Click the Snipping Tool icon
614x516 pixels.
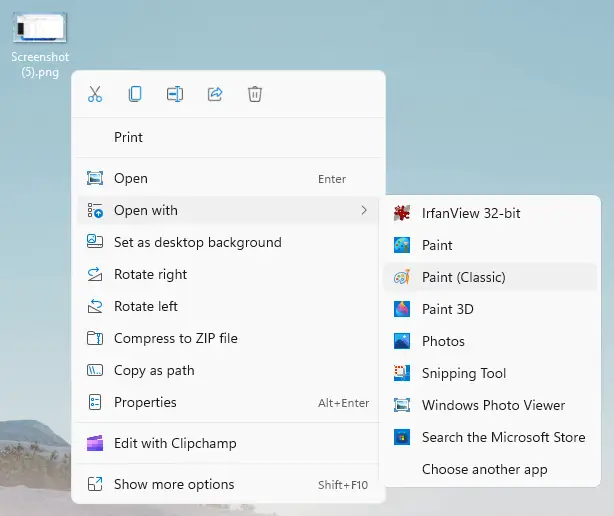coord(402,373)
